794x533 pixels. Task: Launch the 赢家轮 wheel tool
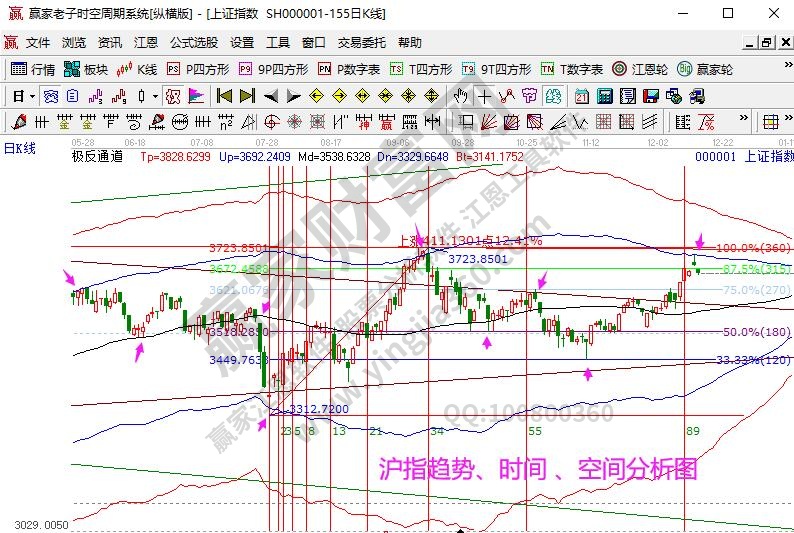(x=705, y=69)
